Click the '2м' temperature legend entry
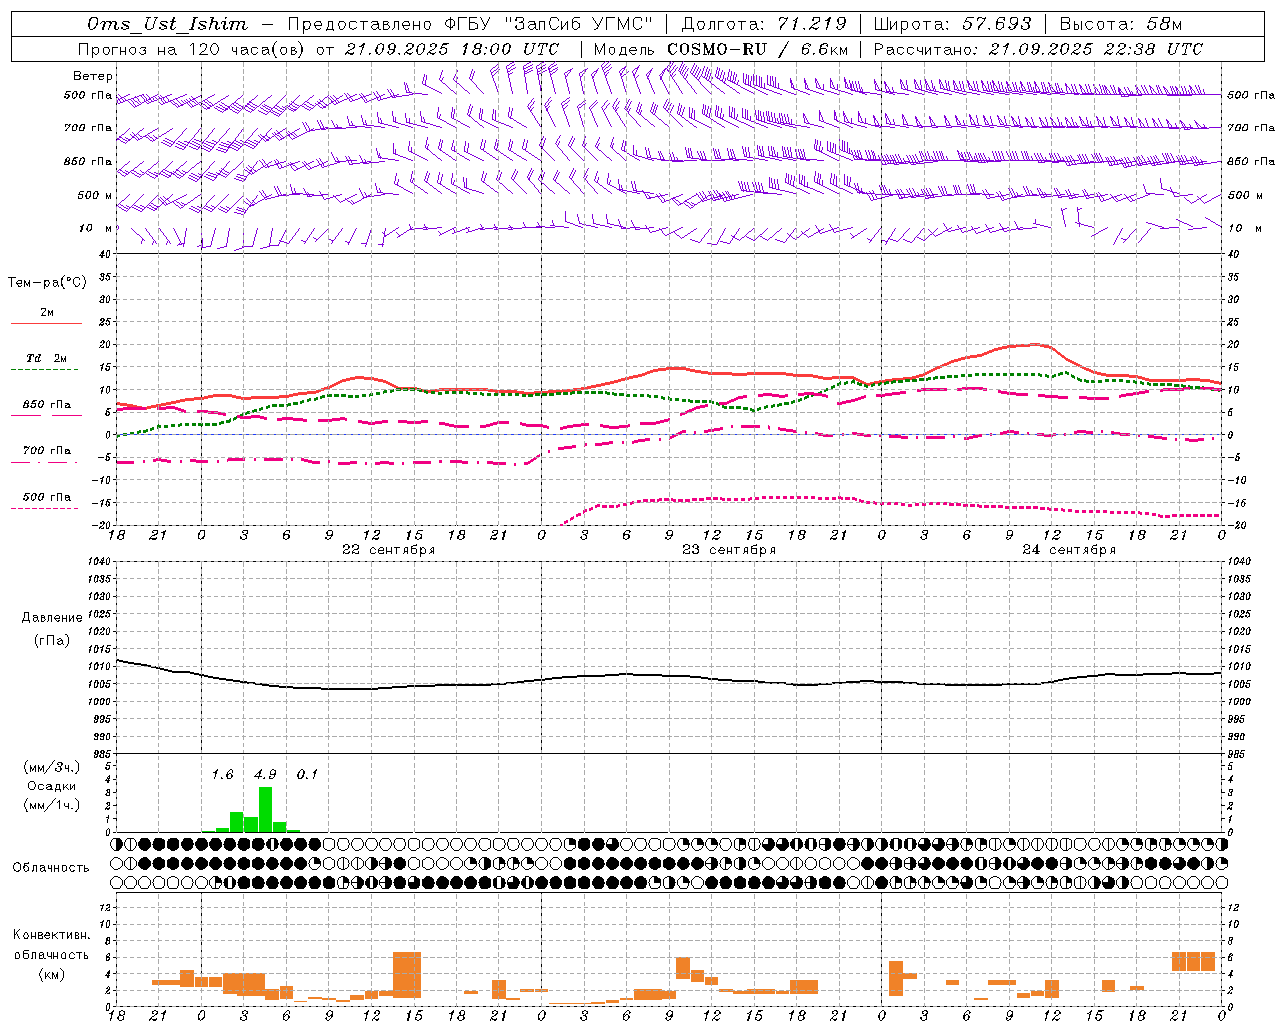The width and height of the screenshot is (1280, 1024). [x=47, y=312]
